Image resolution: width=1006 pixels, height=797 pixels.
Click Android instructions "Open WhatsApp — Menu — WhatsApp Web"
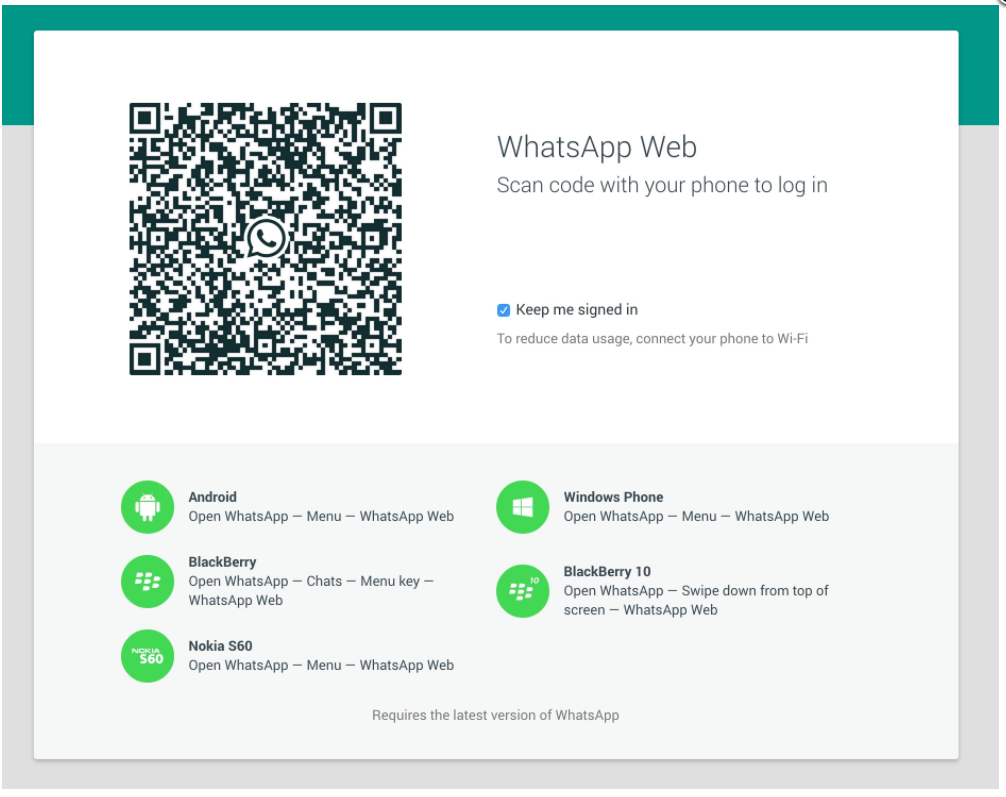[x=321, y=517]
